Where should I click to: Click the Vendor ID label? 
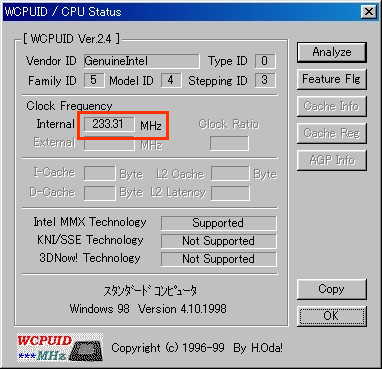coord(51,61)
